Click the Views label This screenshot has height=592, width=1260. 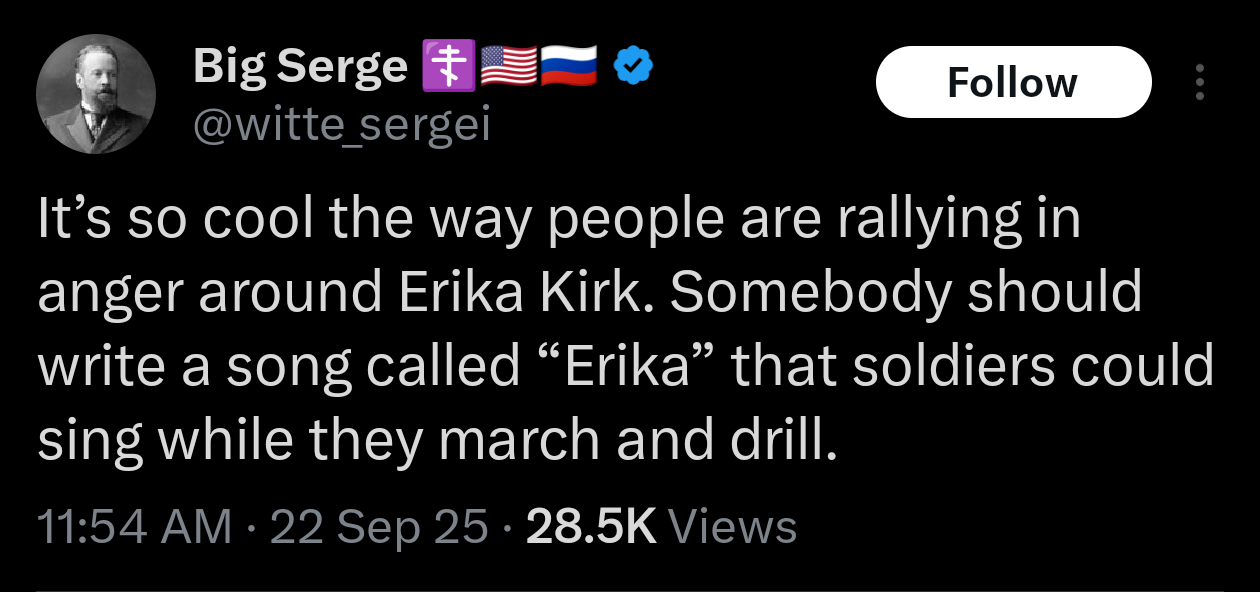(x=731, y=527)
